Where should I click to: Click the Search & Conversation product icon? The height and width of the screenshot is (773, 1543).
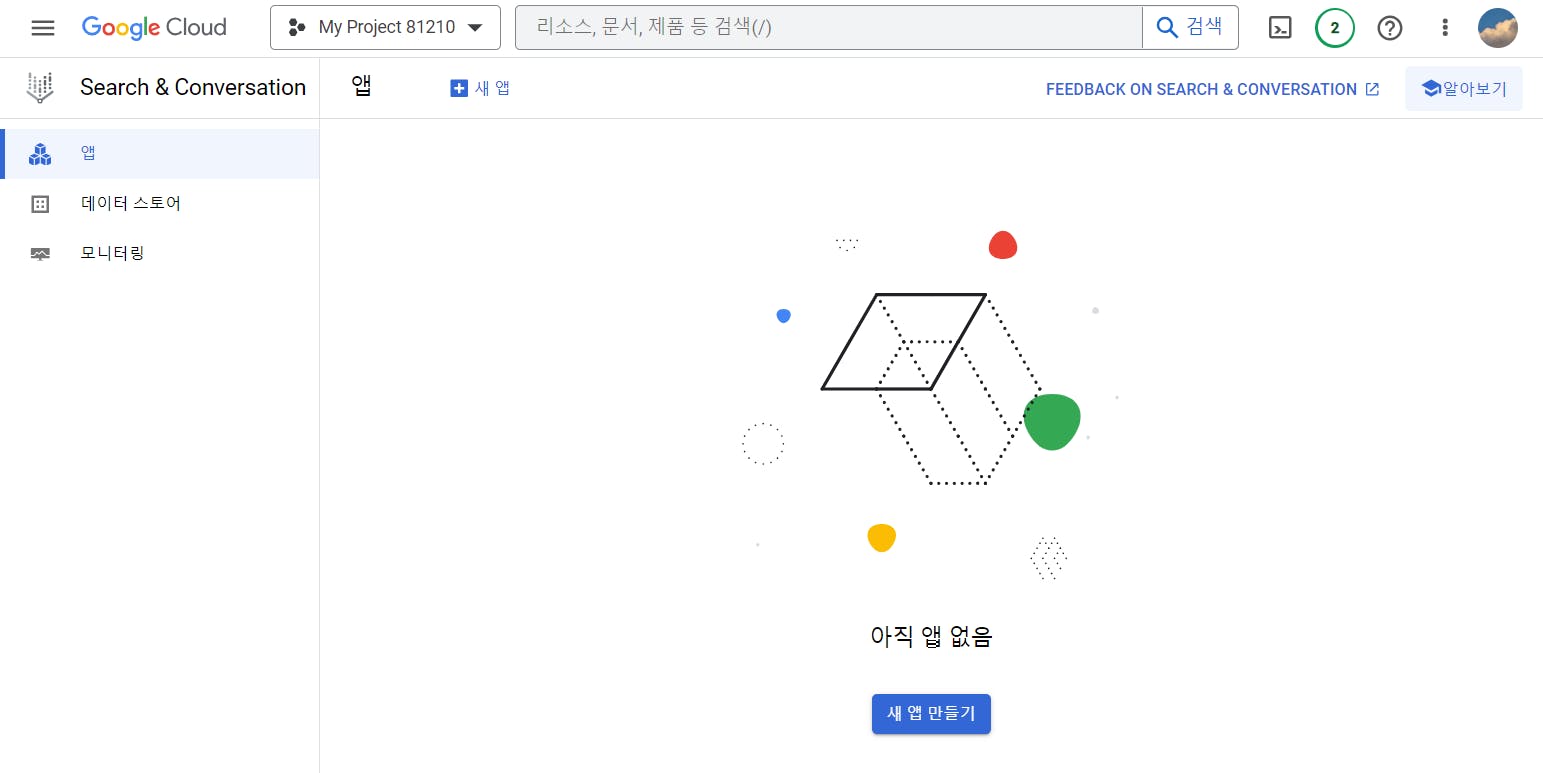pyautogui.click(x=40, y=88)
